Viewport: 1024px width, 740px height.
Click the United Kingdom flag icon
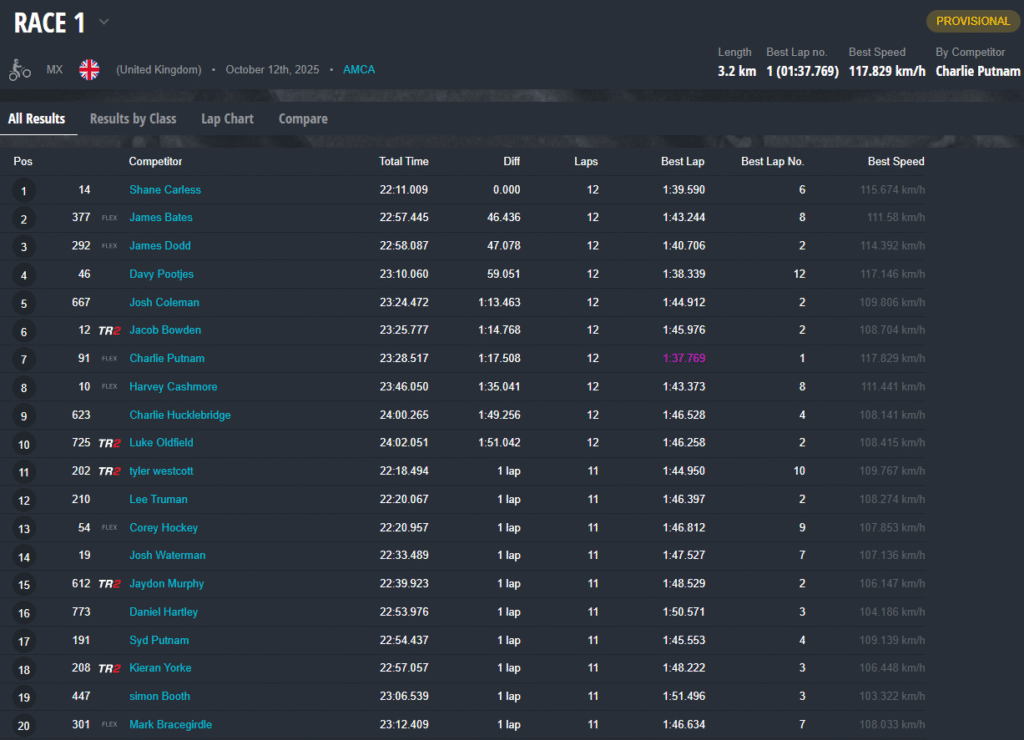(90, 70)
